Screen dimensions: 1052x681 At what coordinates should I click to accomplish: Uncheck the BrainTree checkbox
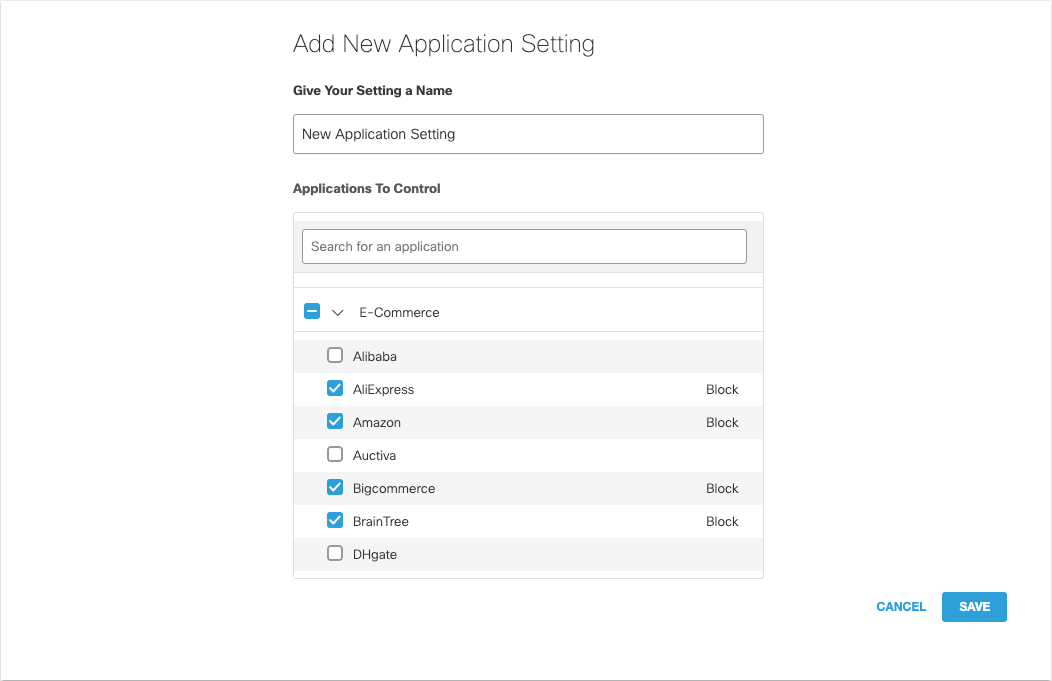click(x=335, y=520)
